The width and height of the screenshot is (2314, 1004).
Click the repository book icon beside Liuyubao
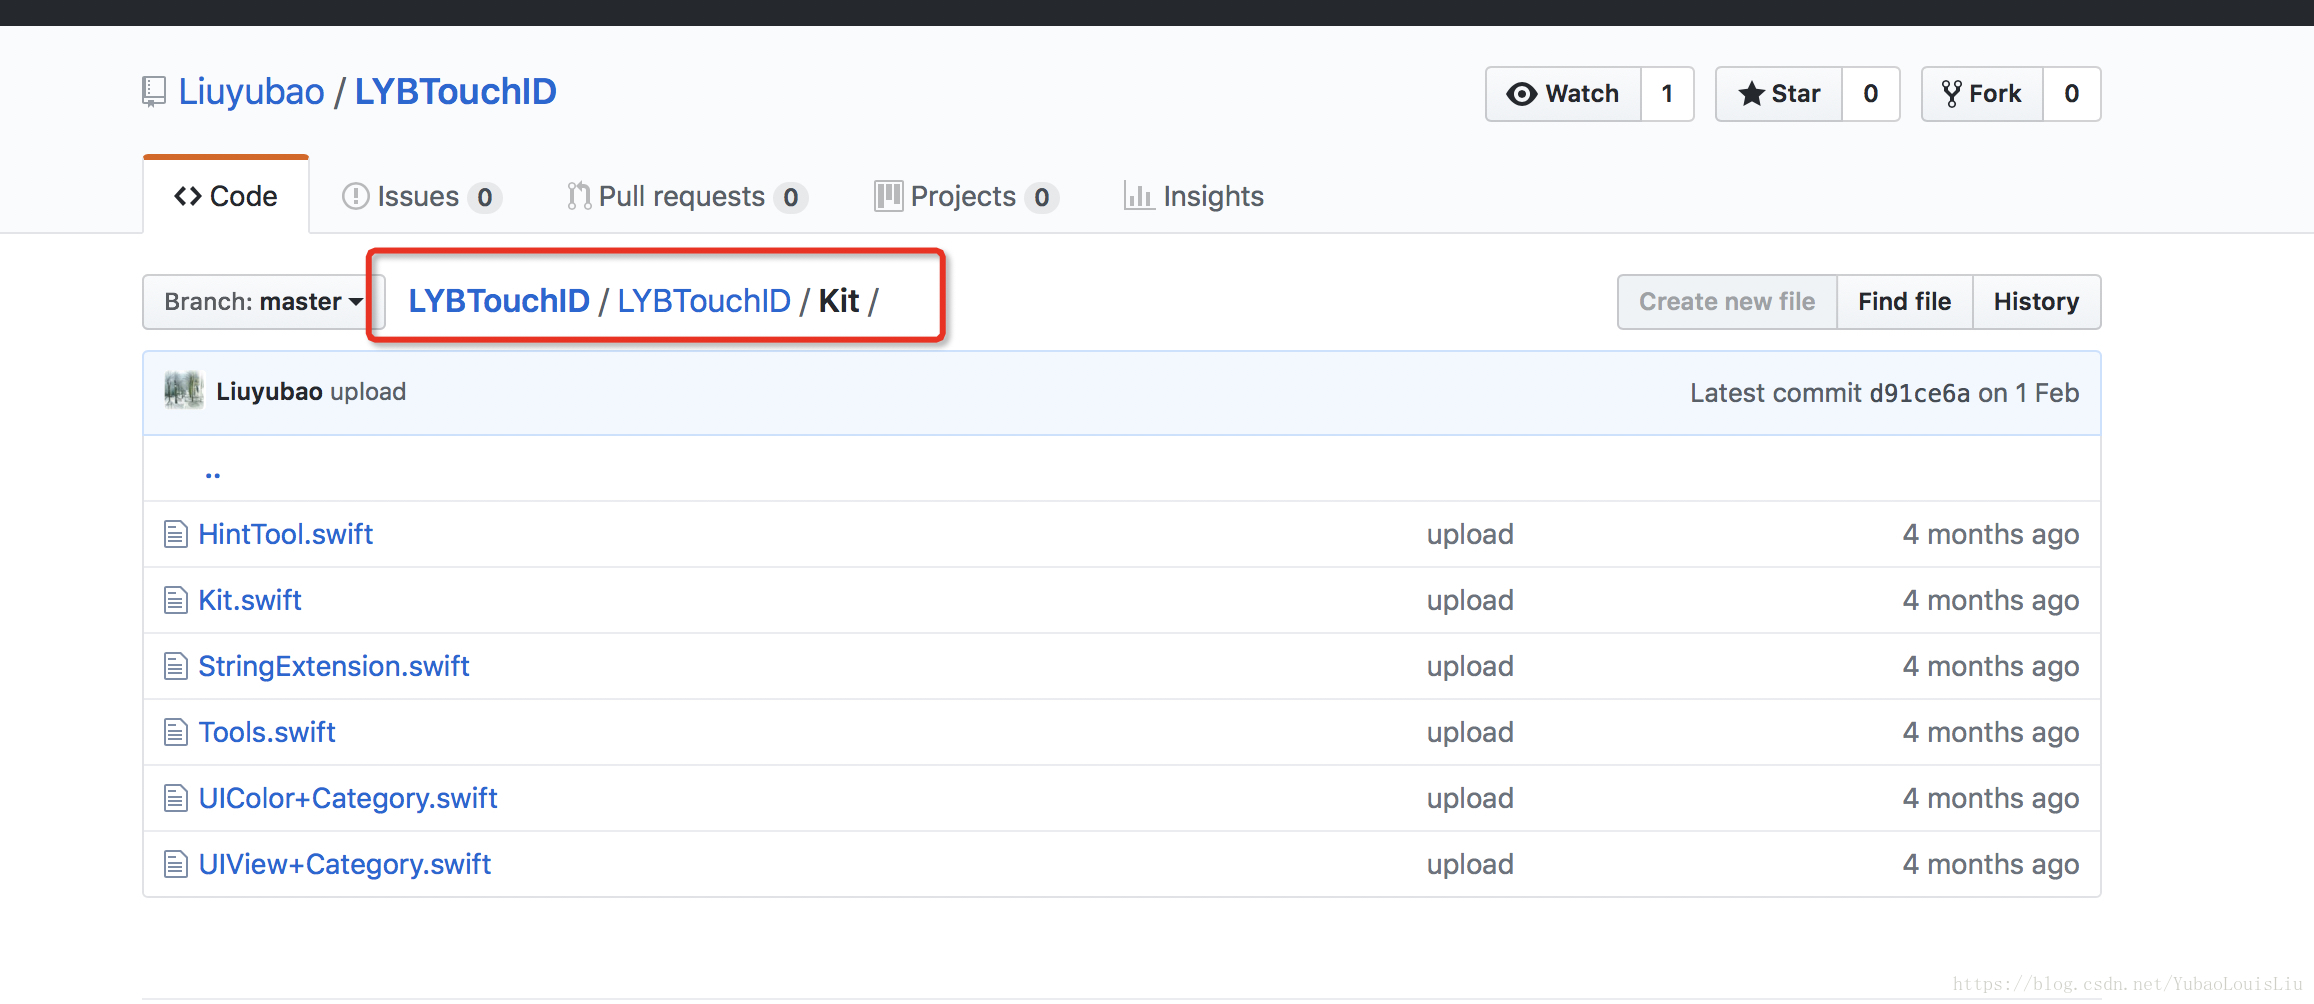(153, 92)
